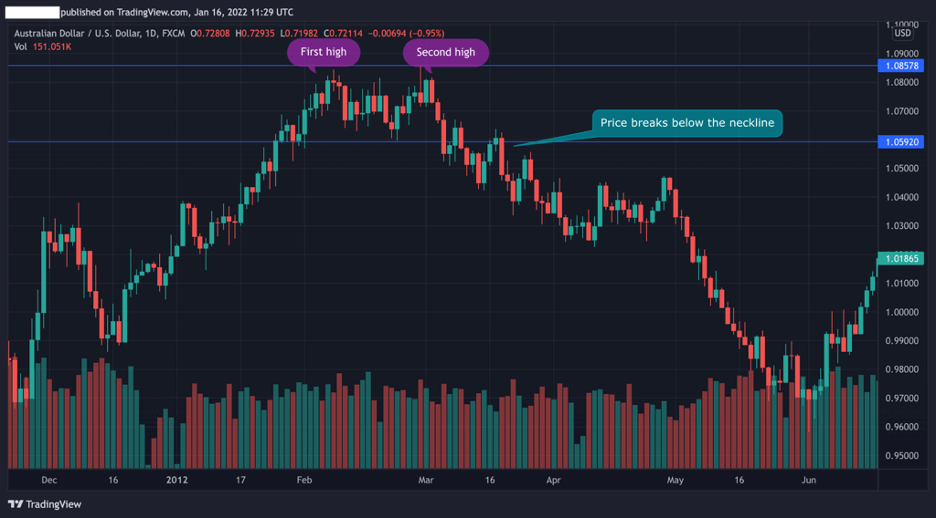Click 'Price breaks below the neckline' callout
The image size is (936, 518).
click(686, 123)
